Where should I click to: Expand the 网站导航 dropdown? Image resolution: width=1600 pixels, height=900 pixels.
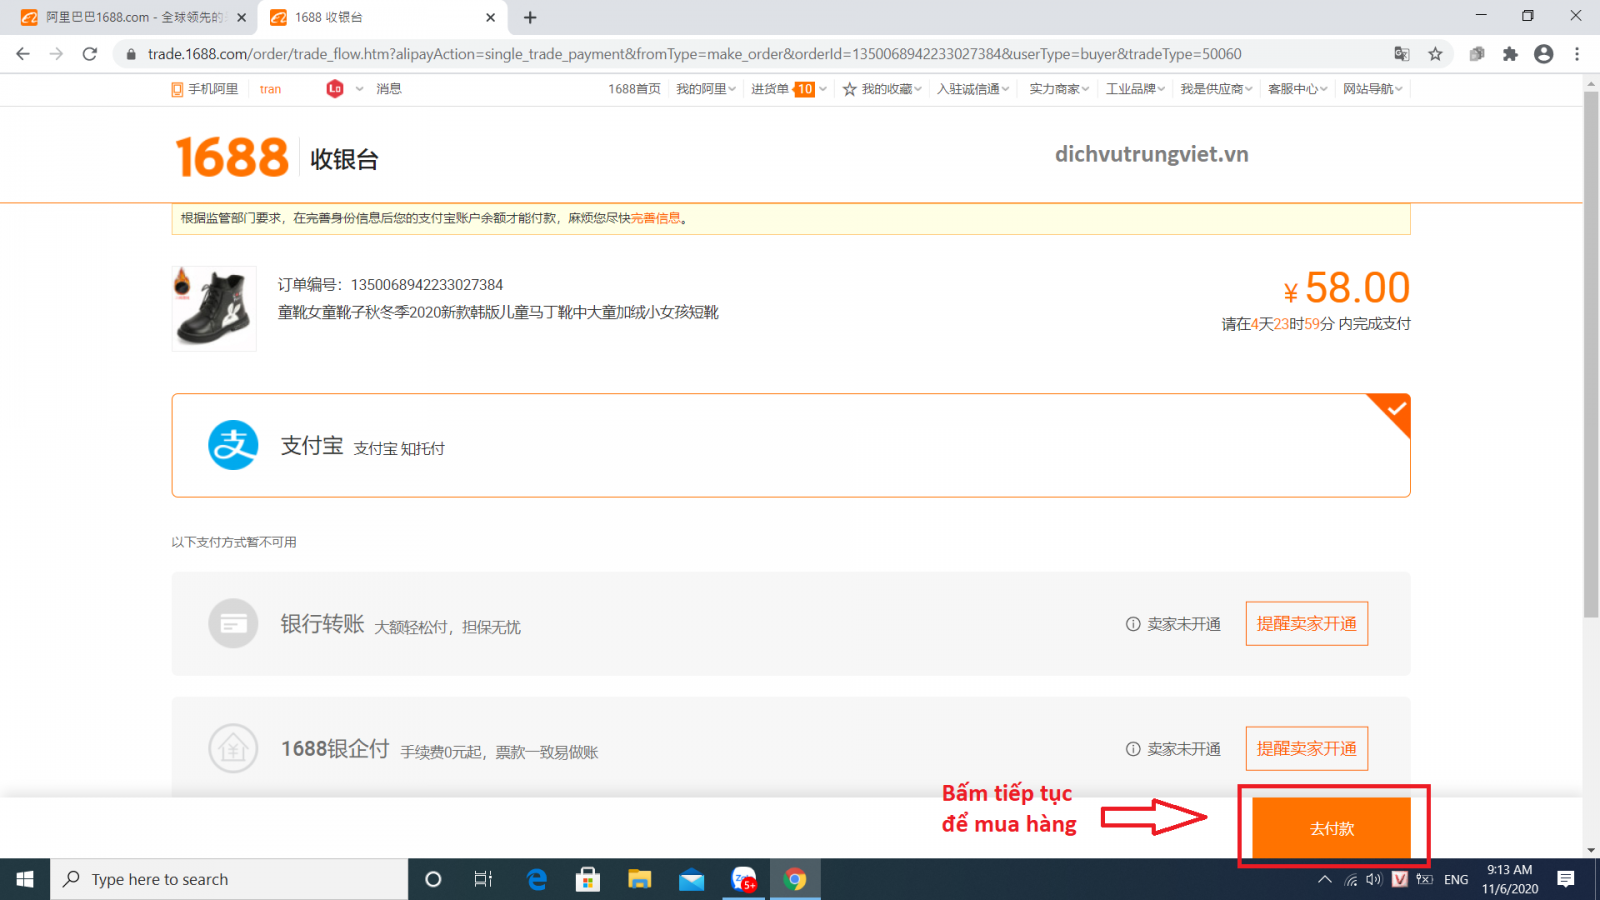1372,89
